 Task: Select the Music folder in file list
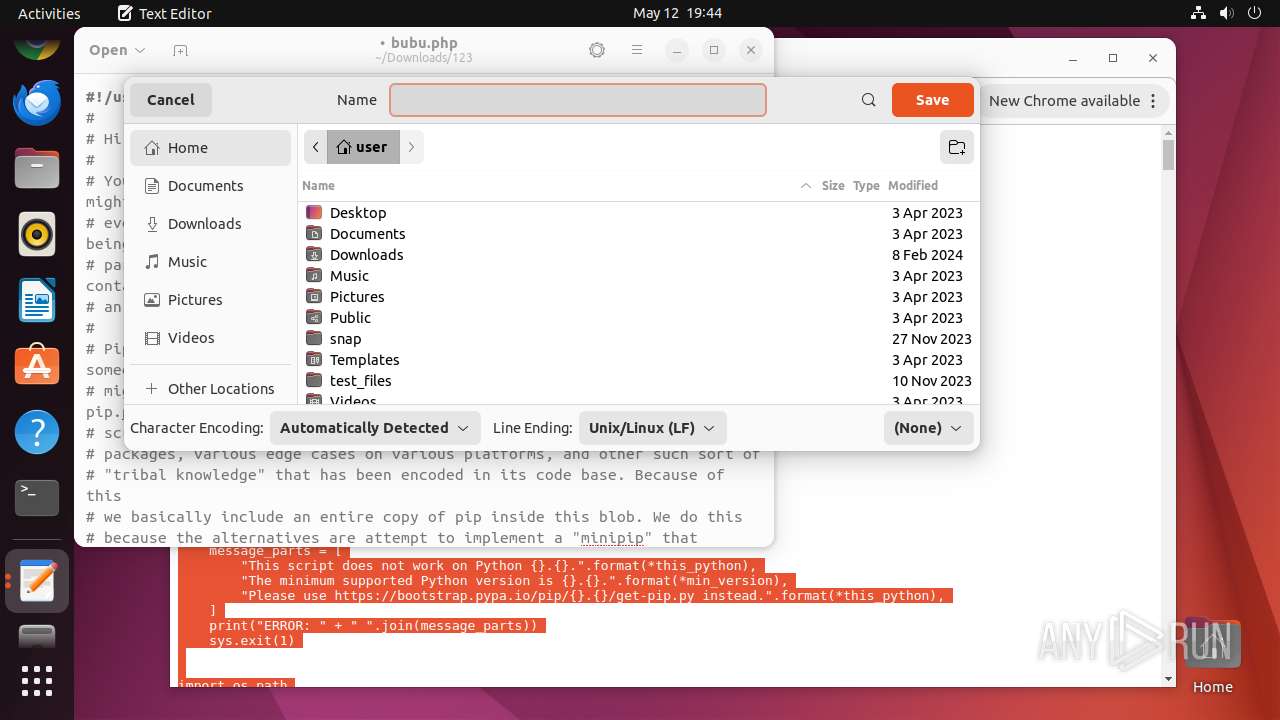click(x=639, y=276)
